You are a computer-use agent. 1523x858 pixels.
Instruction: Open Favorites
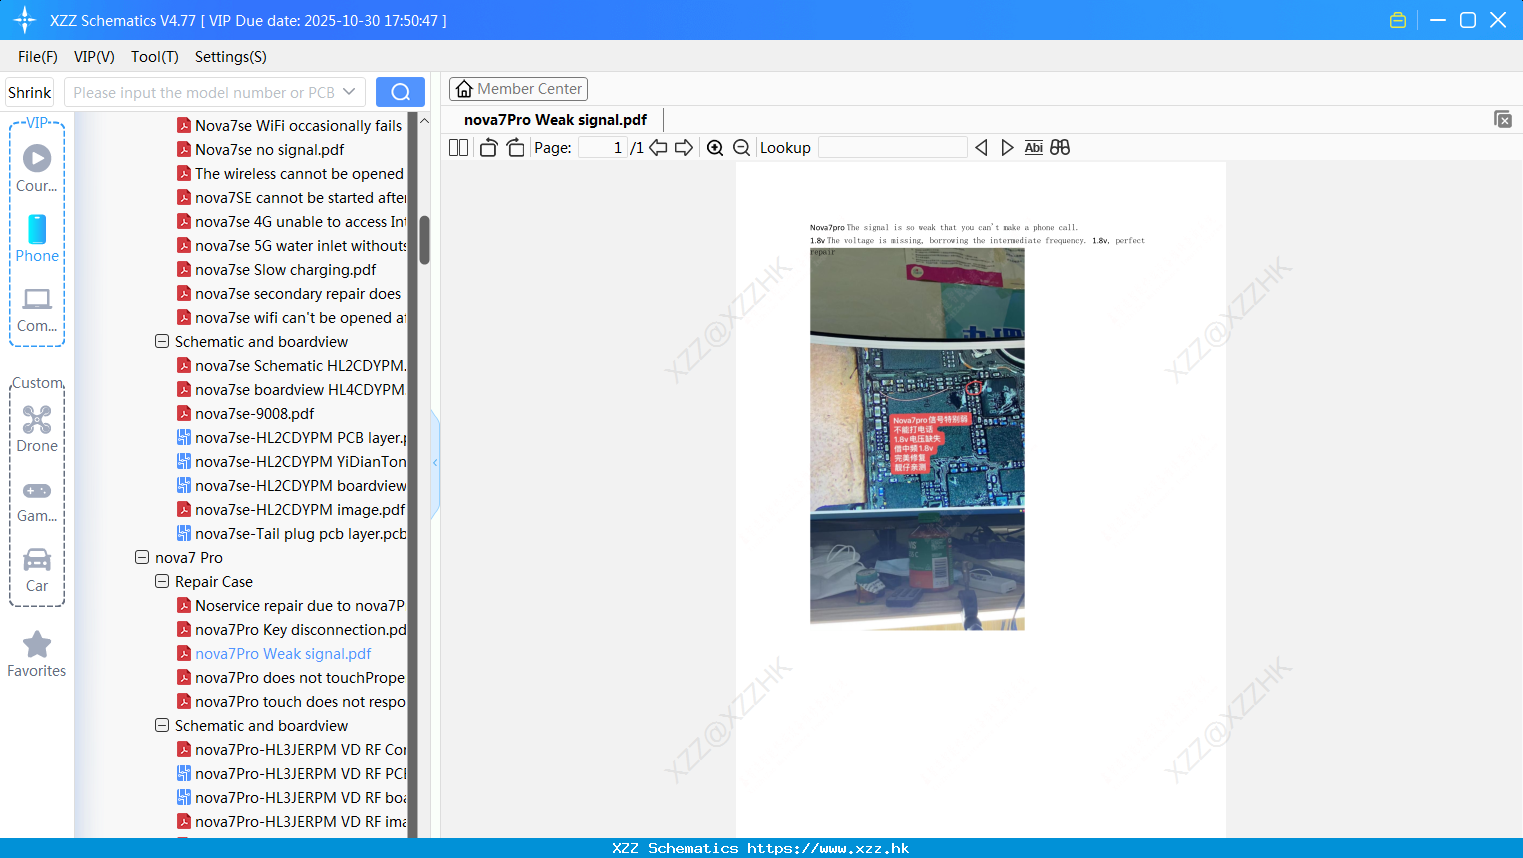(x=37, y=654)
